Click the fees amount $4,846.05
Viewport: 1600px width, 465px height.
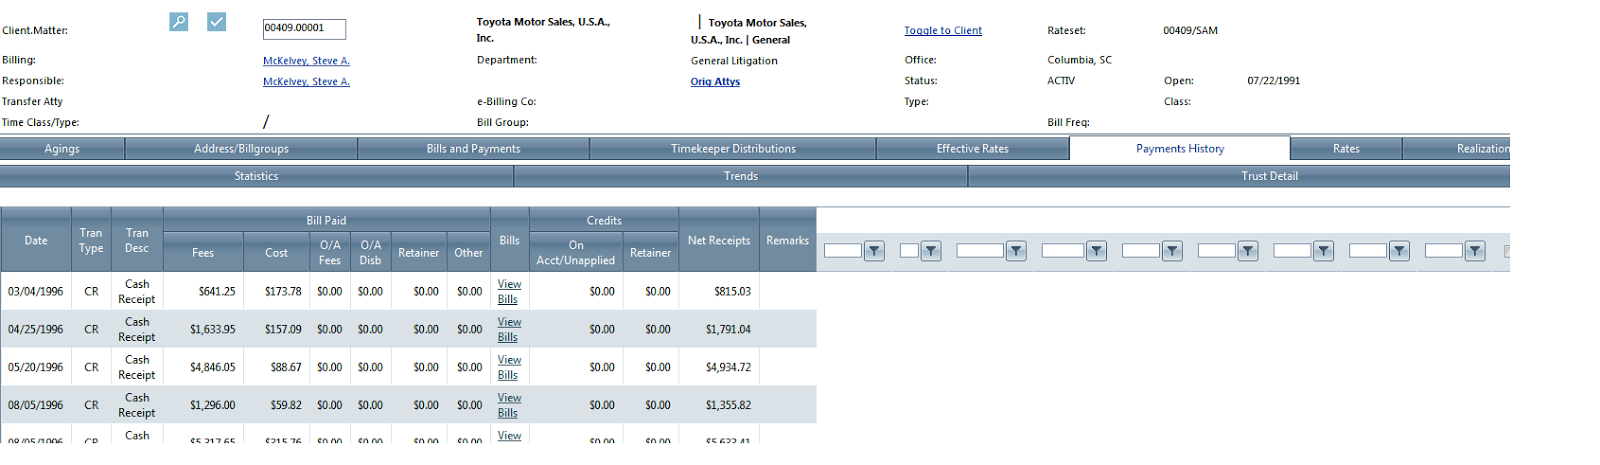pos(213,368)
